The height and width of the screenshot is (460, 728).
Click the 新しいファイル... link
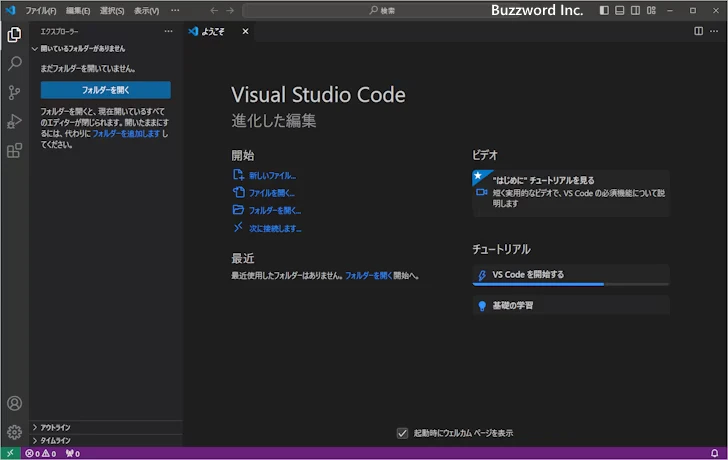[272, 175]
